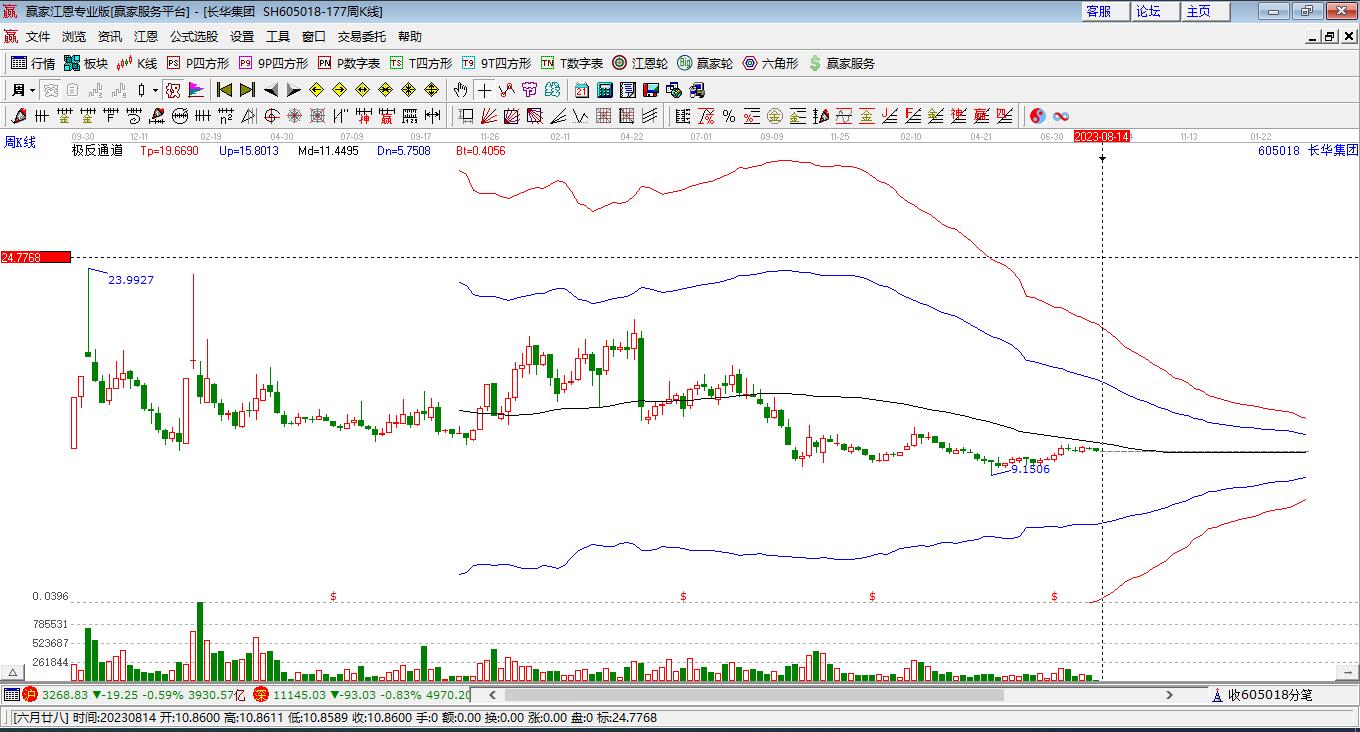The image size is (1360, 732).
Task: Open the 文件 menu
Action: click(38, 36)
